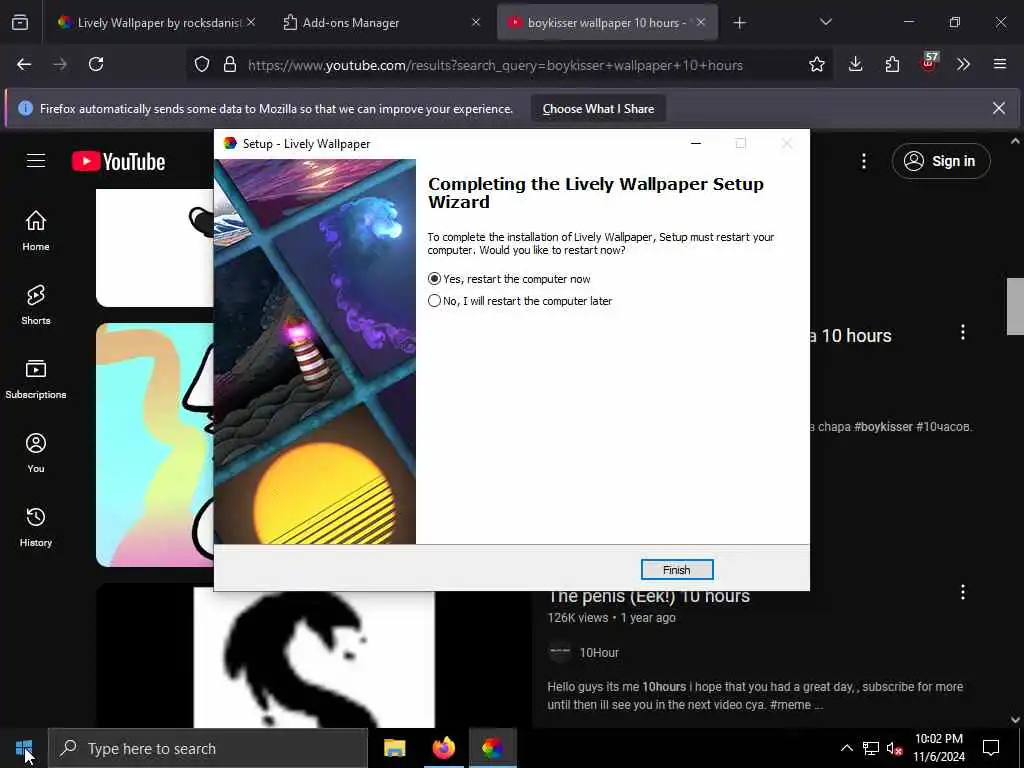
Task: Reload the YouTube page
Action: point(96,64)
